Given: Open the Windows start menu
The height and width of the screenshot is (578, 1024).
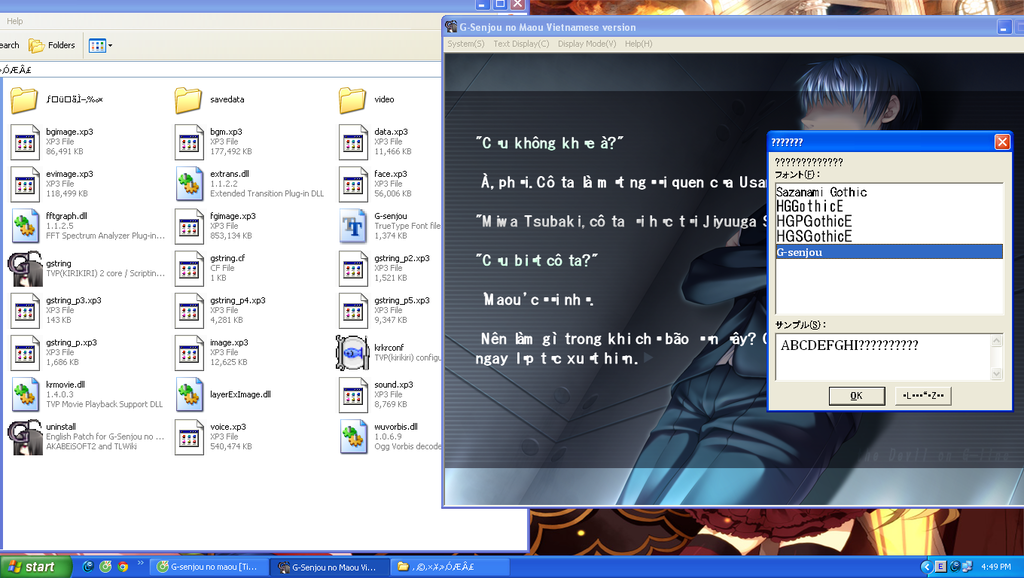Looking at the screenshot, I should pyautogui.click(x=35, y=567).
